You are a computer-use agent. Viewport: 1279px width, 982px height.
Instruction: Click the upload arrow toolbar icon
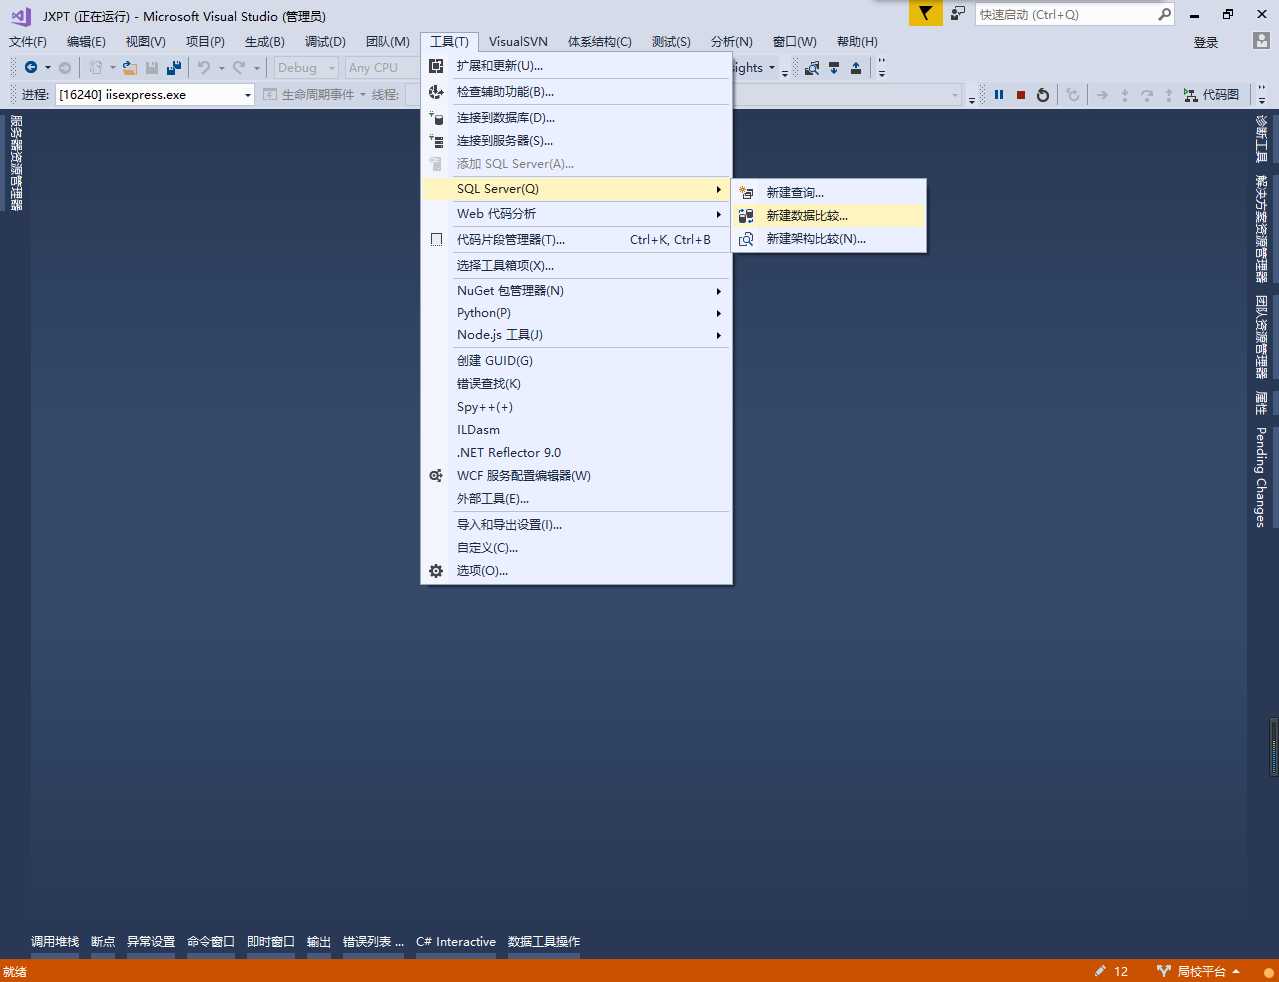pyautogui.click(x=856, y=68)
